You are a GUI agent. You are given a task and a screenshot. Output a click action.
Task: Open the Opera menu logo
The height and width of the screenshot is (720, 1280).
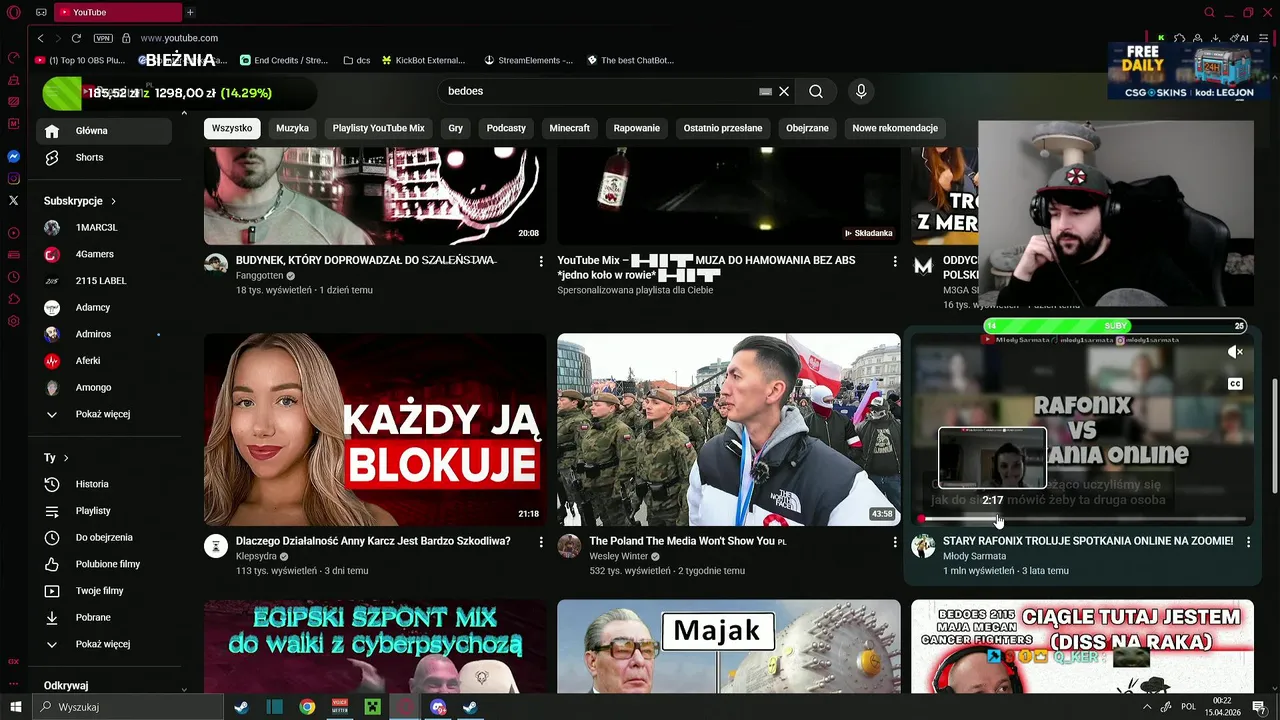pos(14,12)
